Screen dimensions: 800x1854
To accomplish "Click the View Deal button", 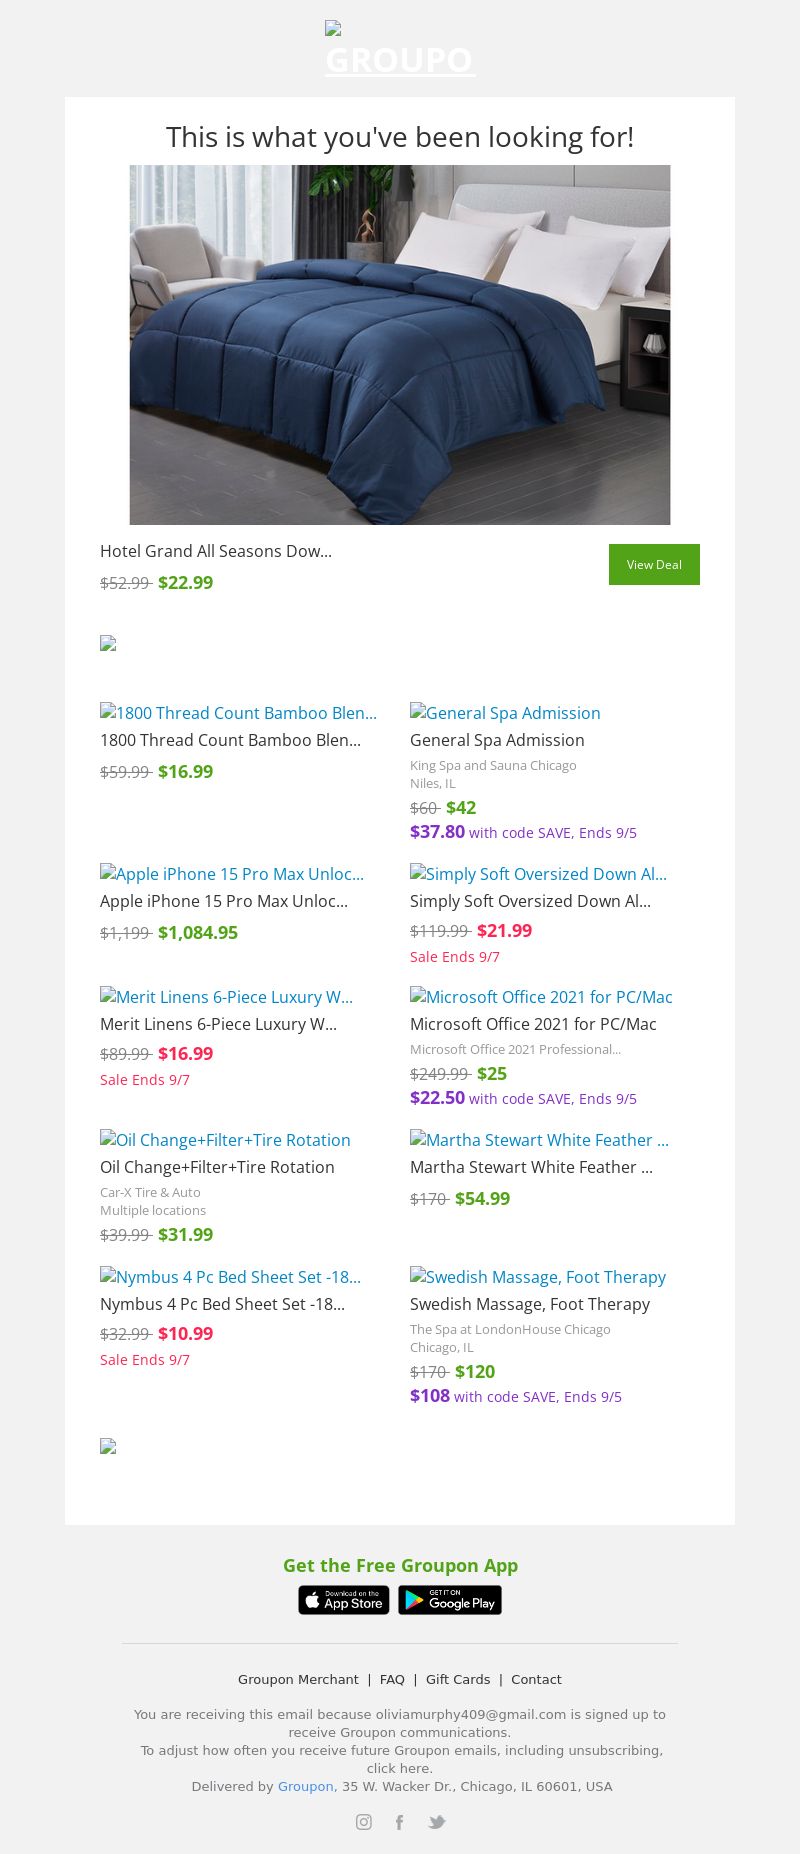I will click(x=654, y=564).
